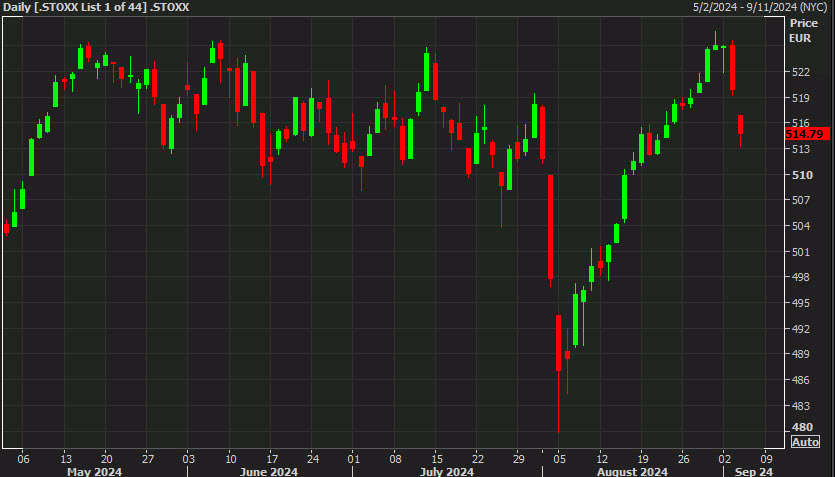Click the 08 date tick in July

(x=395, y=459)
